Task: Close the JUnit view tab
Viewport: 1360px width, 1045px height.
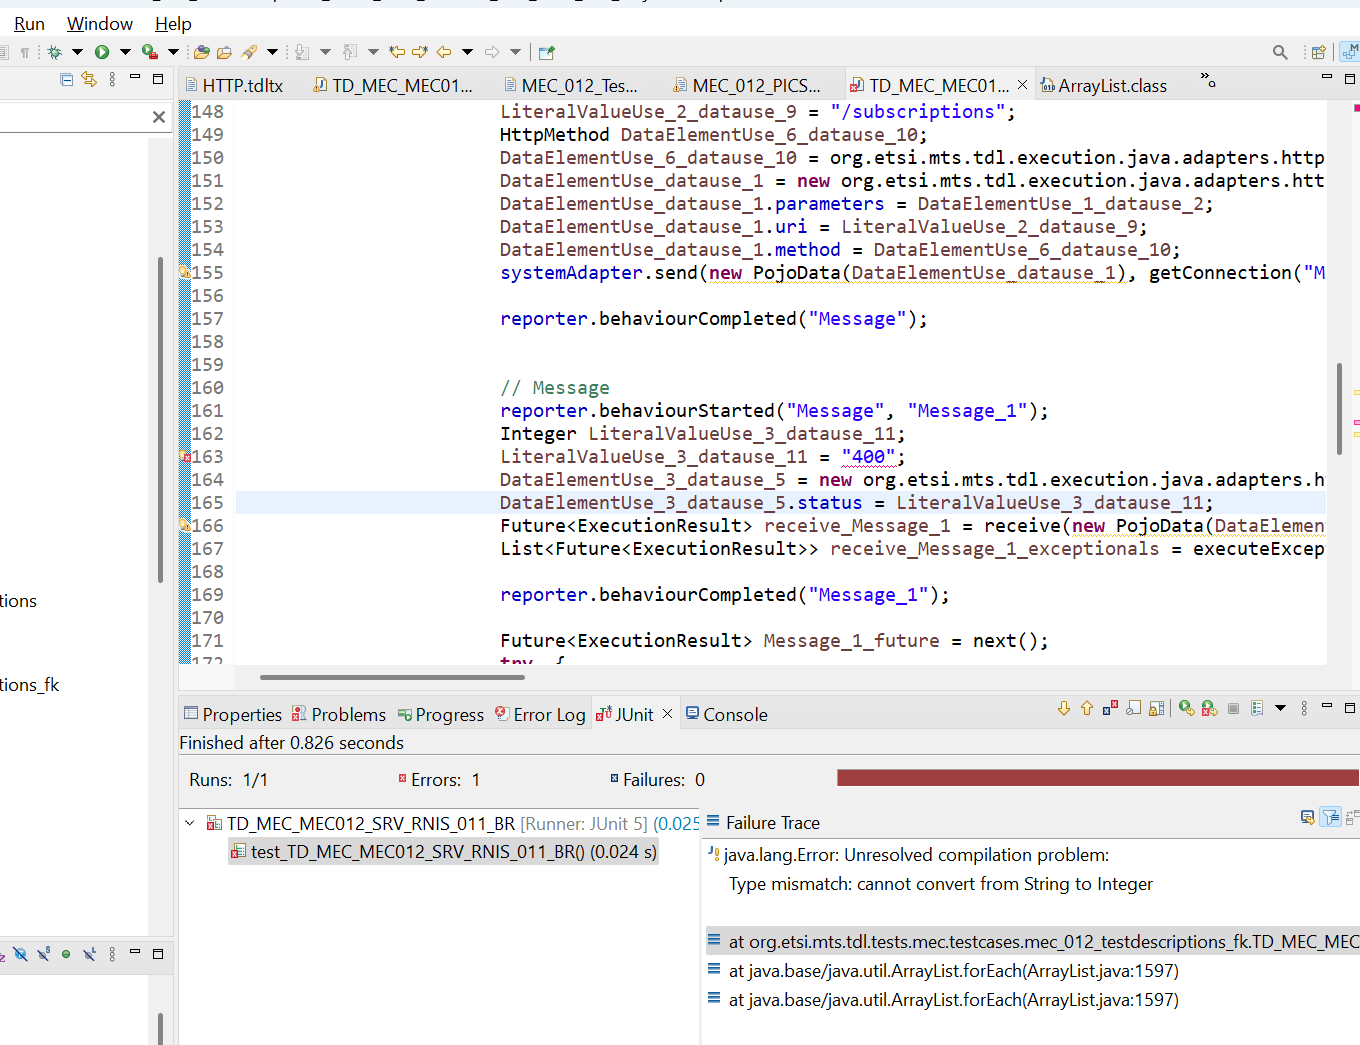Action: [667, 713]
